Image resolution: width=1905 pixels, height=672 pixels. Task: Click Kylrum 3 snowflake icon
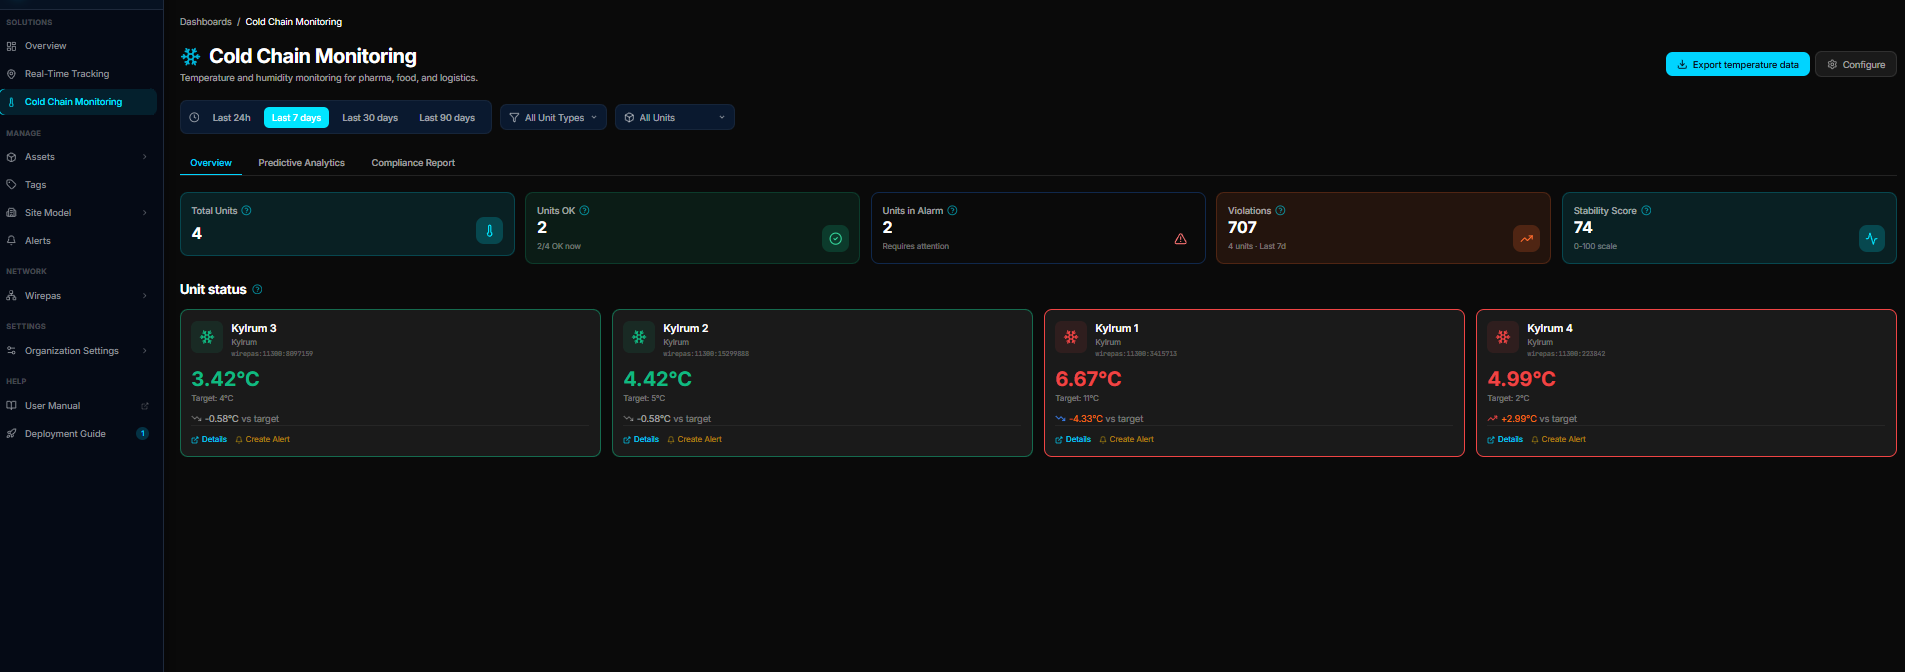(x=207, y=337)
